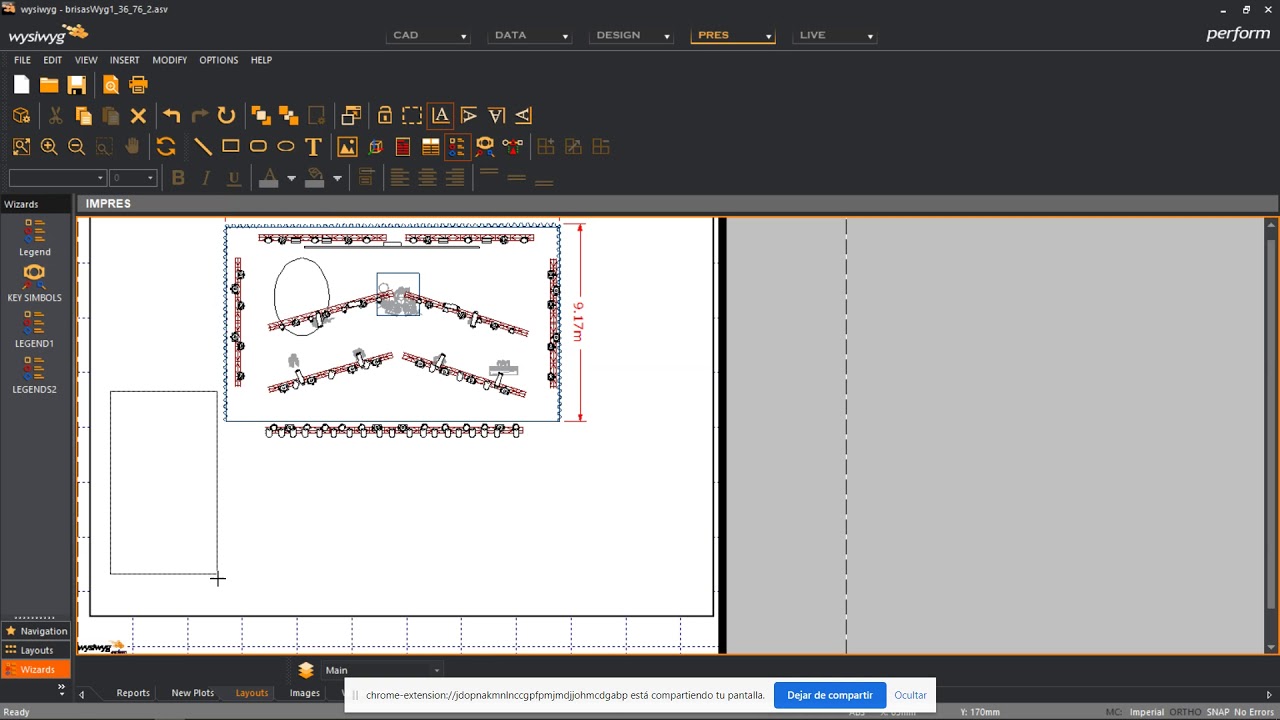Open the font size combo box
The image size is (1280, 720).
tap(133, 178)
